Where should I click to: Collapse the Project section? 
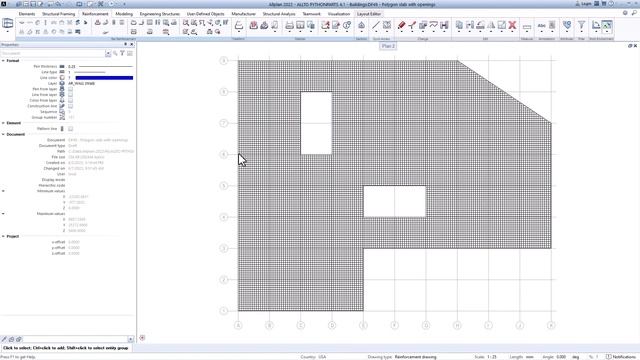[x=3, y=236]
